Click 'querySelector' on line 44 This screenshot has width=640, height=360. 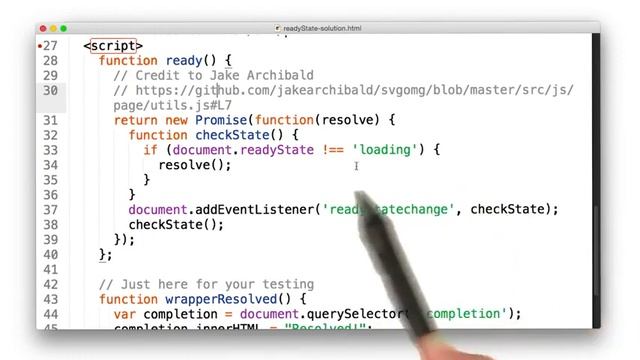(355, 314)
